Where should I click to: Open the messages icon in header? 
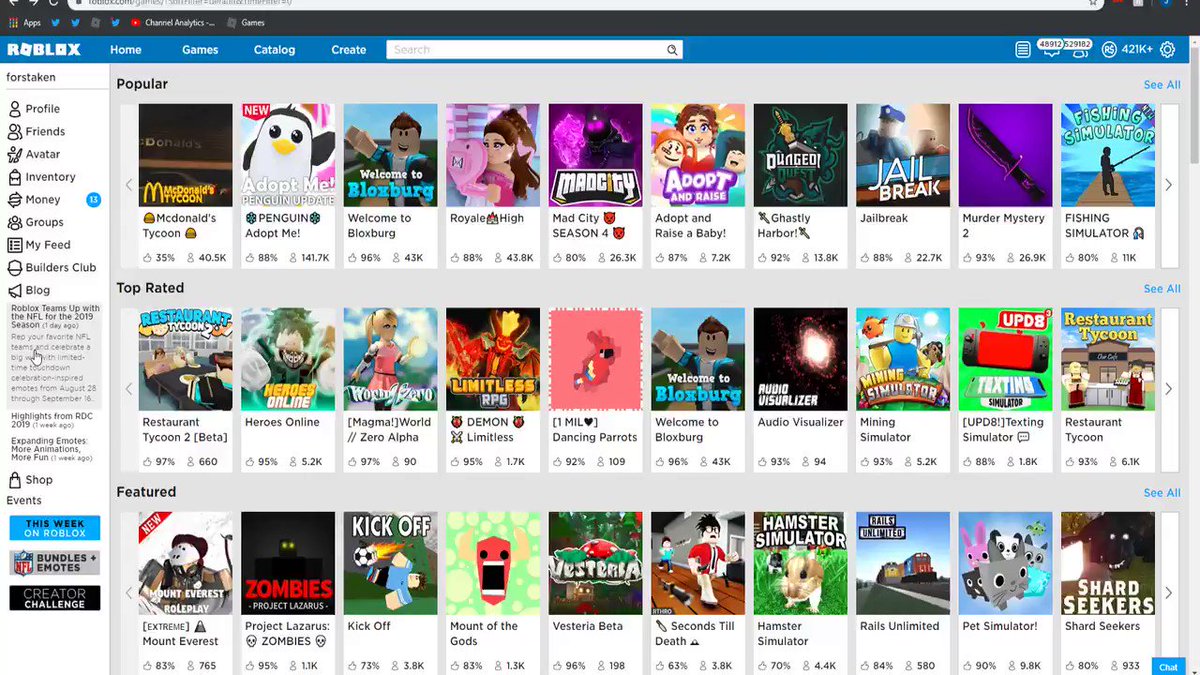tap(1051, 51)
